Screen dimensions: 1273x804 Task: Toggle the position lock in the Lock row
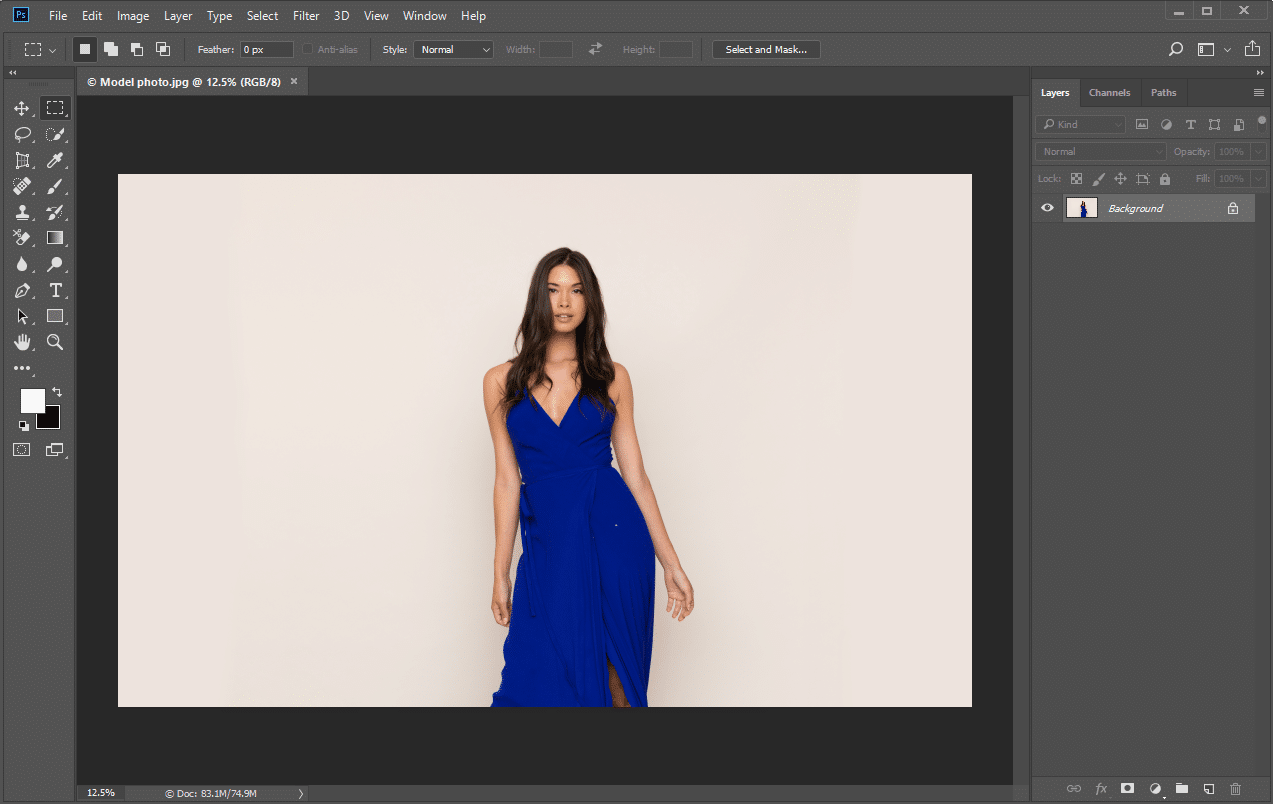coord(1121,178)
